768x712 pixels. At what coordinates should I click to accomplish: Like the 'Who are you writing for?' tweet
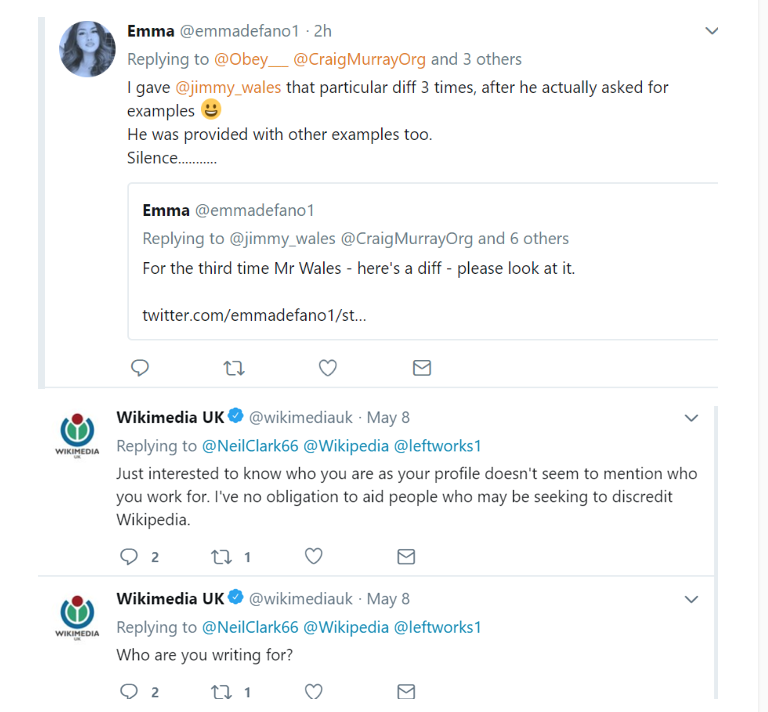[313, 691]
